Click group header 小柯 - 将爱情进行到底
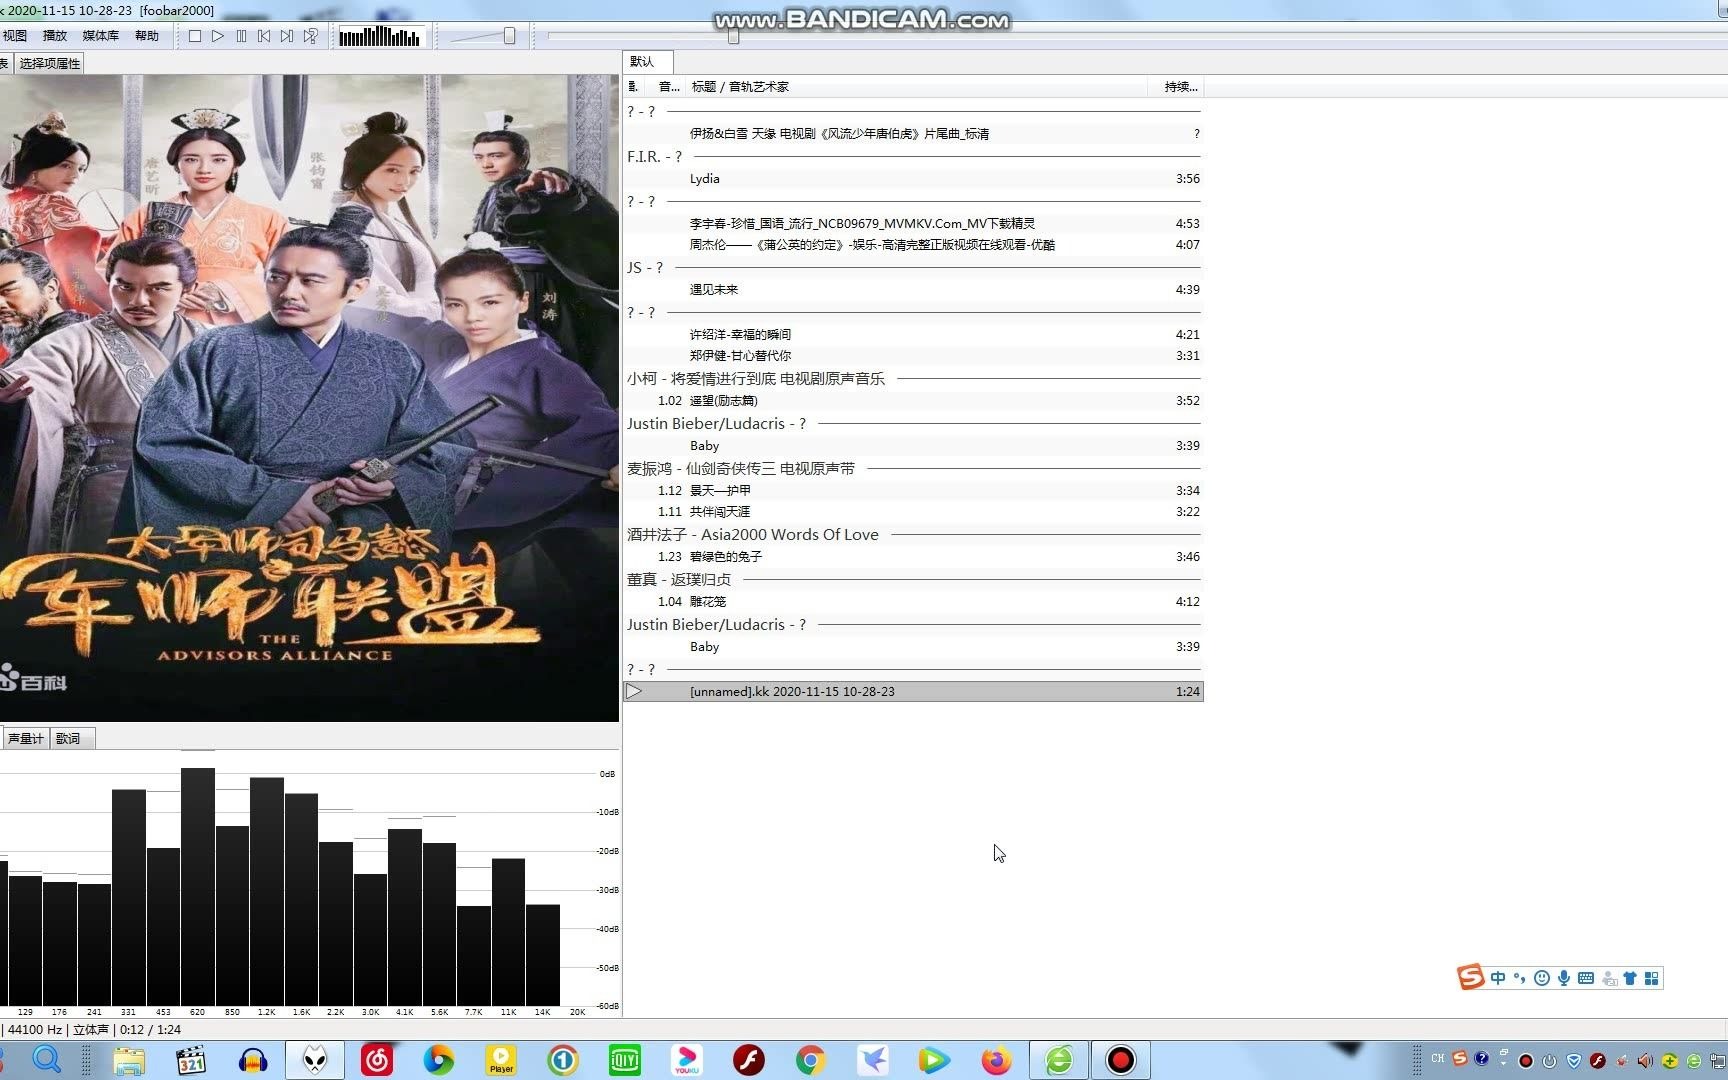 click(913, 379)
